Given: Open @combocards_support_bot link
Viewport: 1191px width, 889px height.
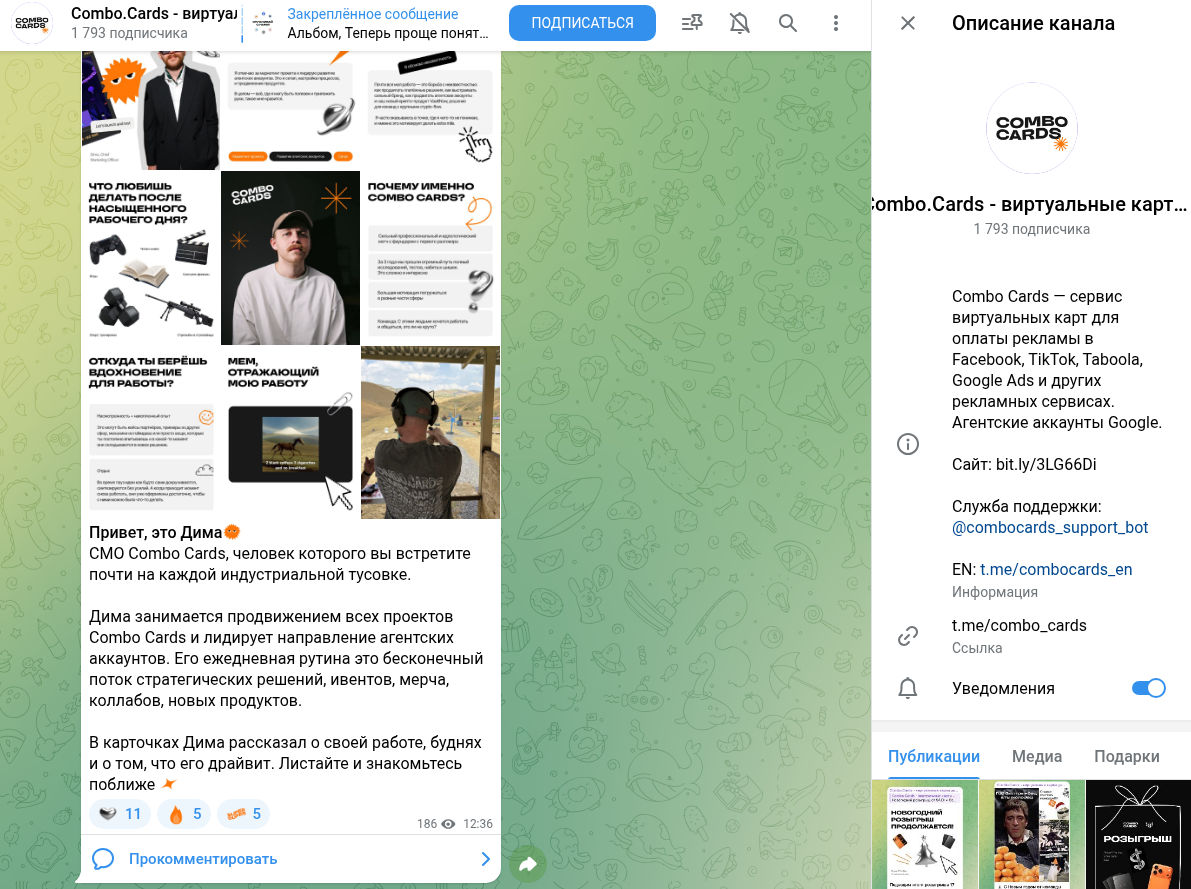Looking at the screenshot, I should (x=1050, y=527).
